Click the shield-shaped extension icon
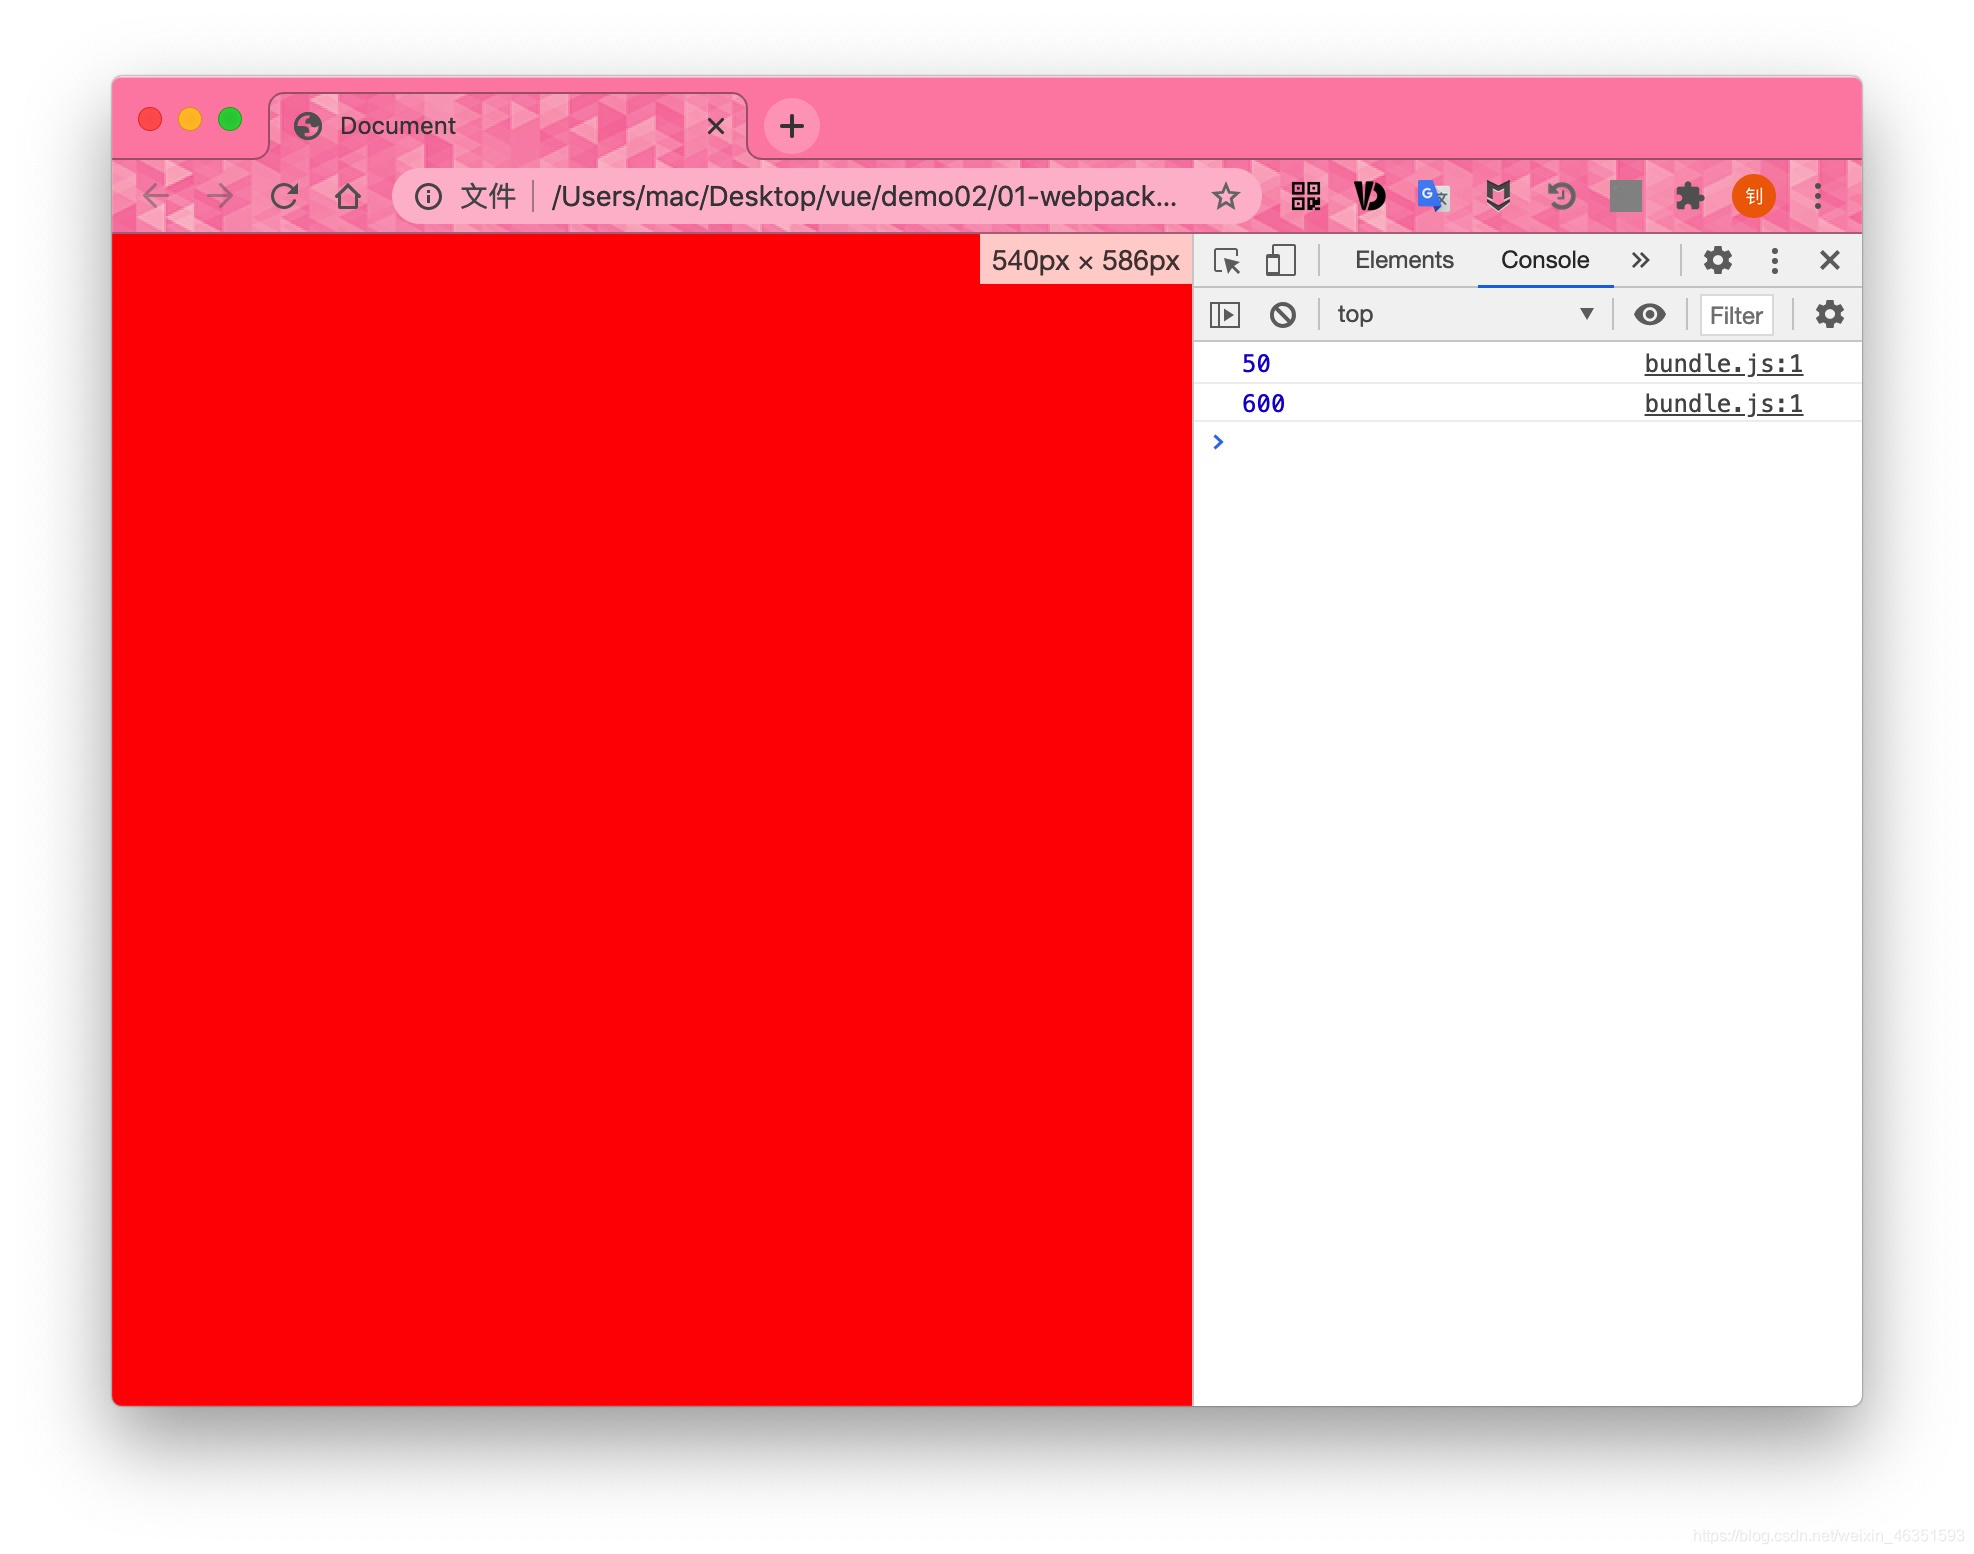 point(1498,196)
